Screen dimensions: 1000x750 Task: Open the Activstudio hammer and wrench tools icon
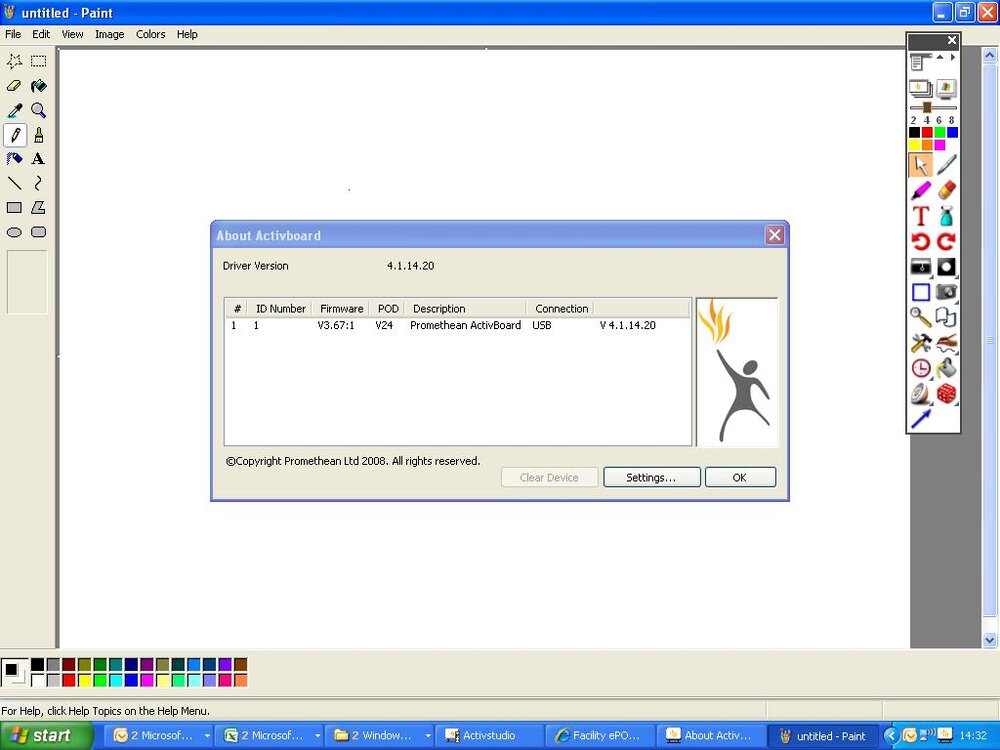click(x=920, y=342)
